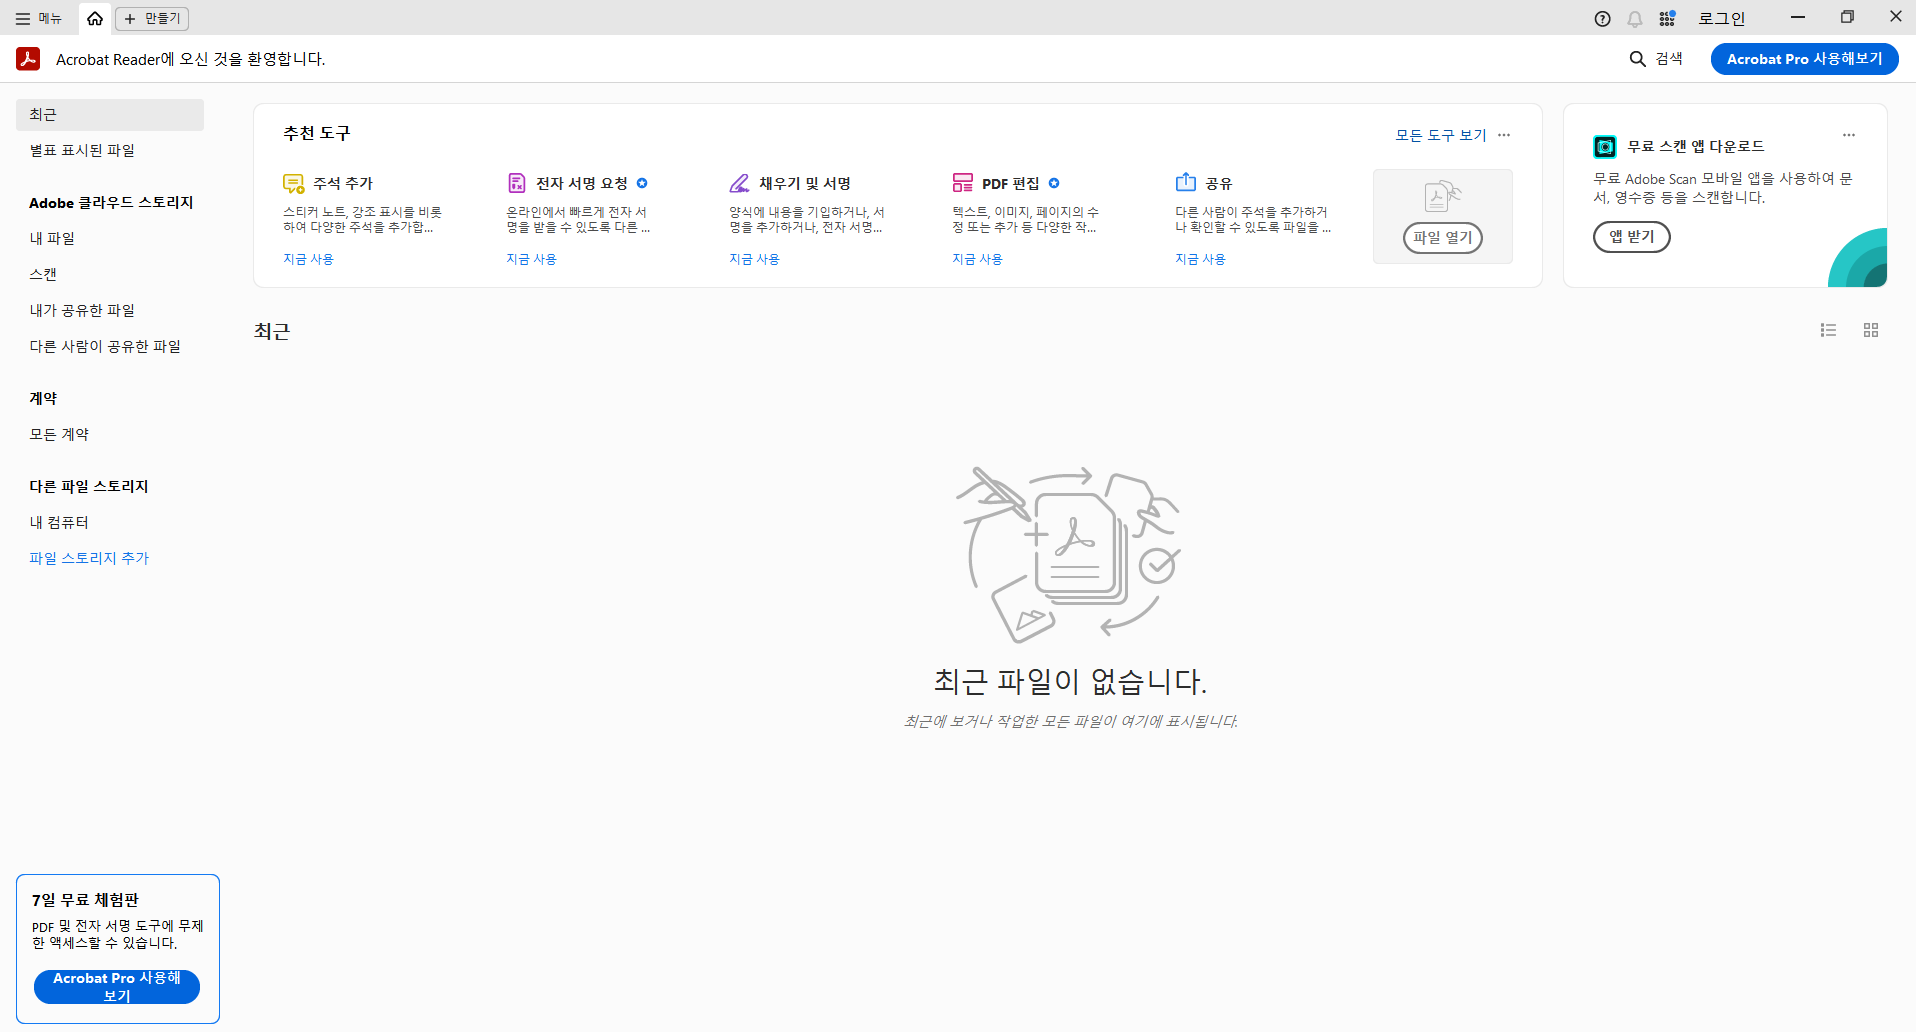Screen dimensions: 1916x1032
Task: Click 지금 사용 under PDF 편집
Action: click(977, 259)
